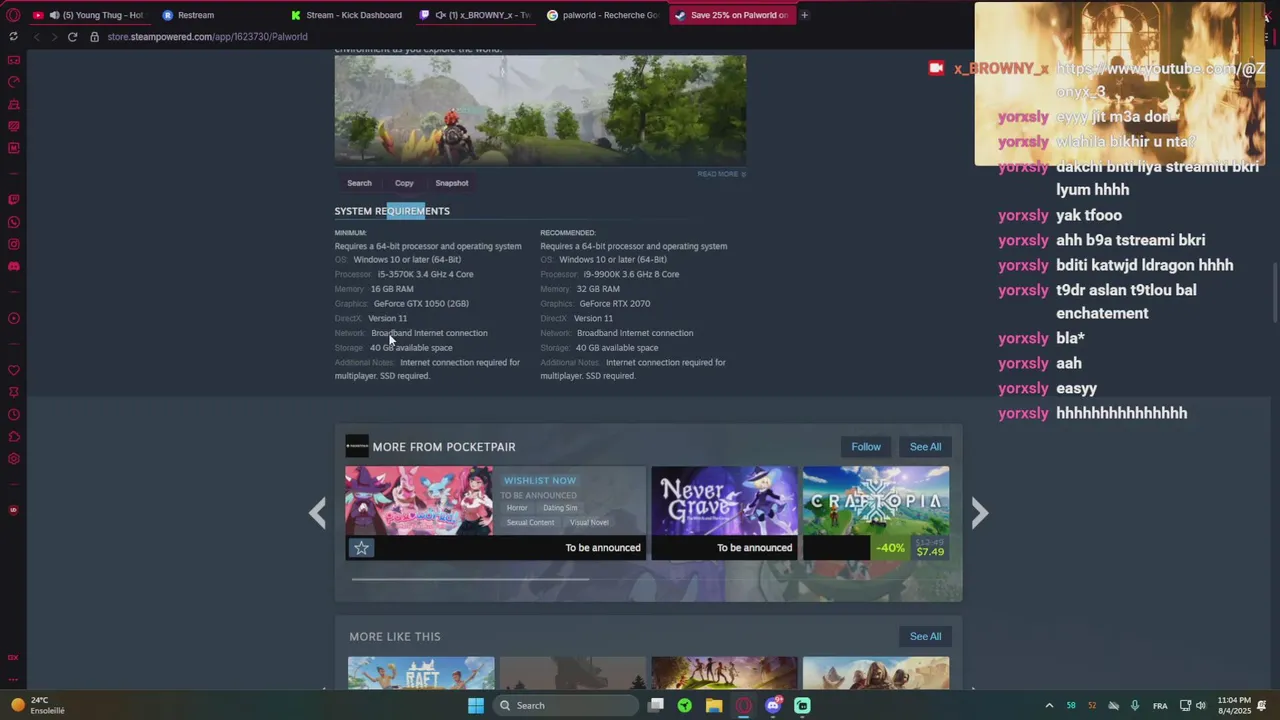This screenshot has height=720, width=1280.
Task: Click x_BROWNY_x username in chat overlay
Action: (1001, 68)
